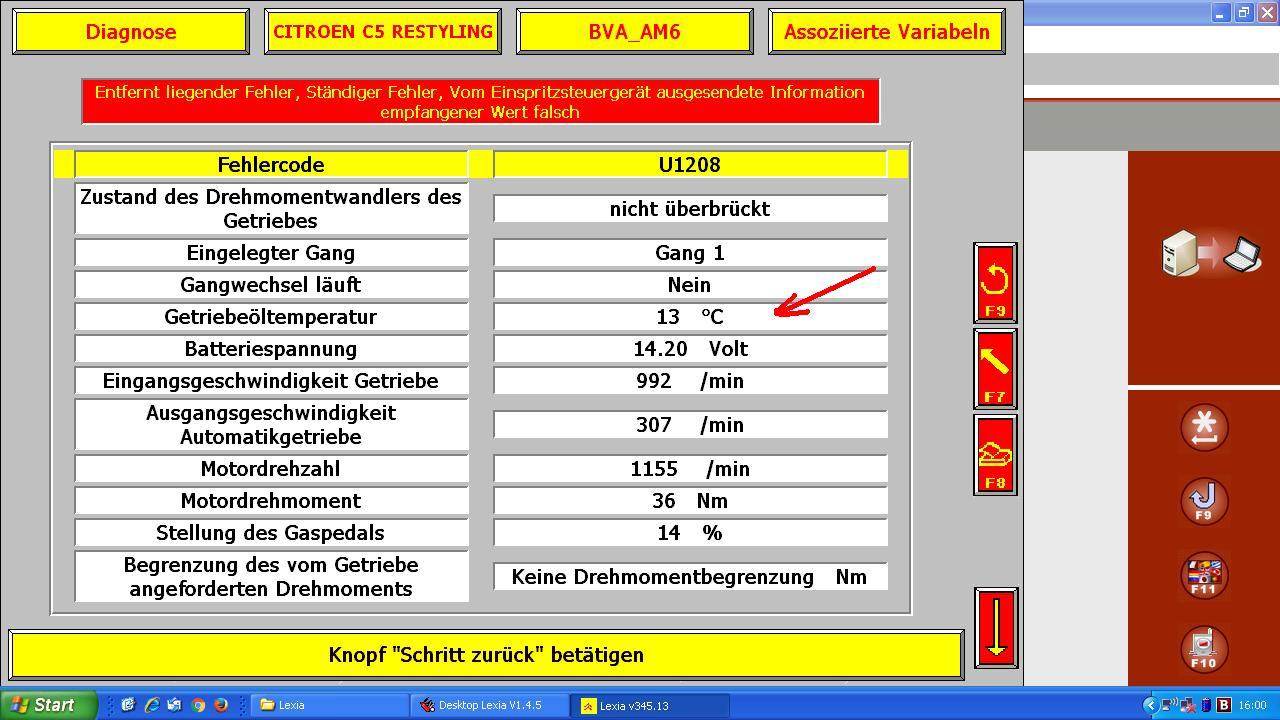Click the taskbar clock 16:00
The image size is (1280, 720).
point(1252,705)
